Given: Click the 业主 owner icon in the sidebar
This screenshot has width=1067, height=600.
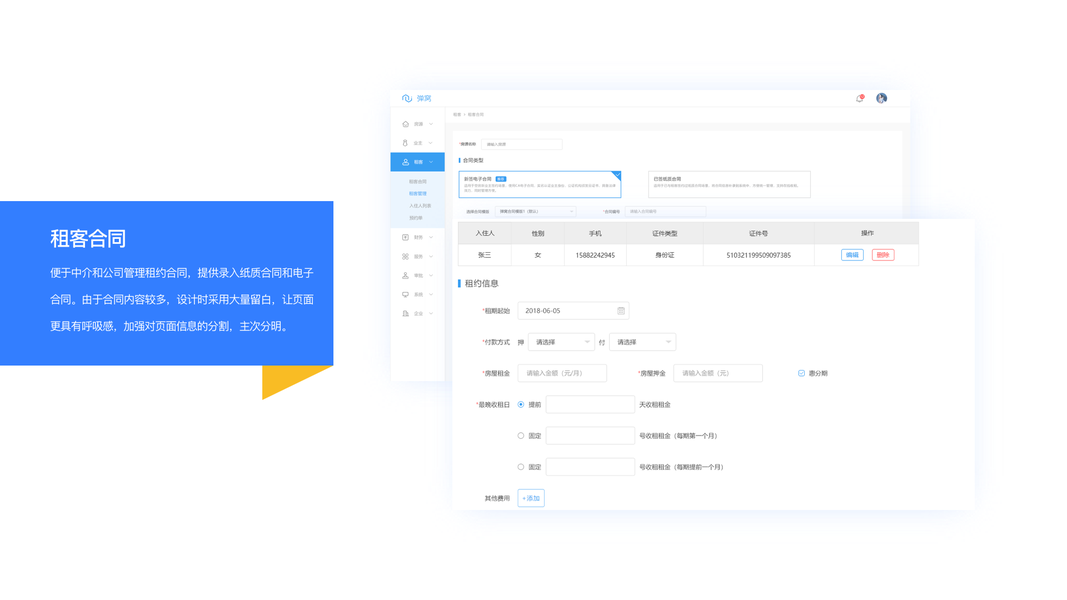Looking at the screenshot, I should [406, 143].
